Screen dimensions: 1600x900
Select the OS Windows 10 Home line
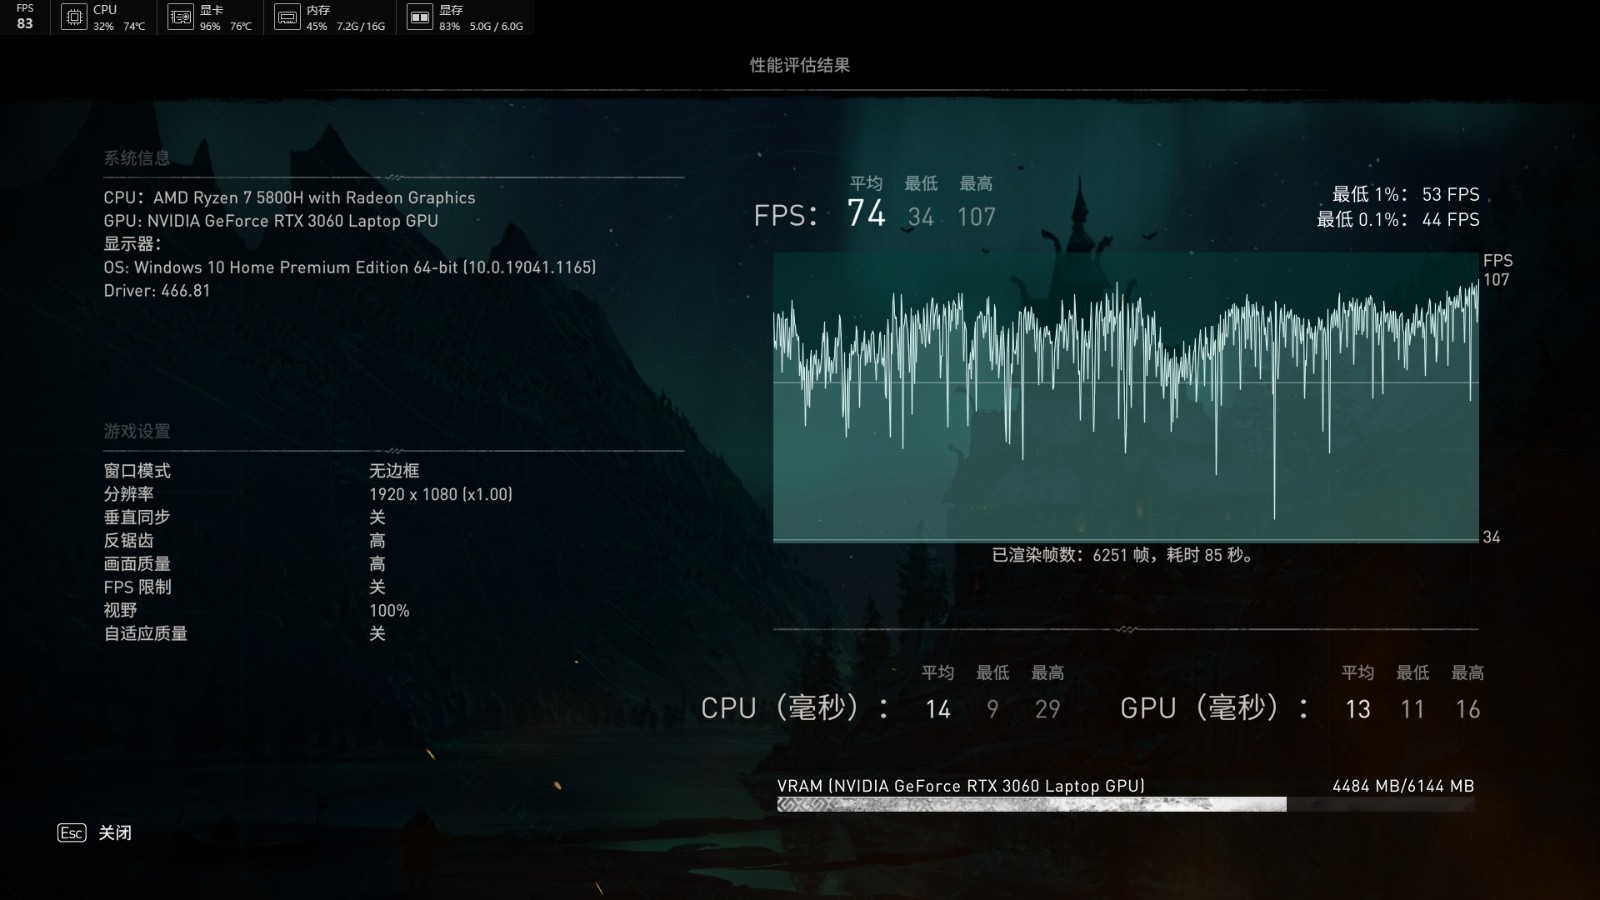pyautogui.click(x=350, y=267)
